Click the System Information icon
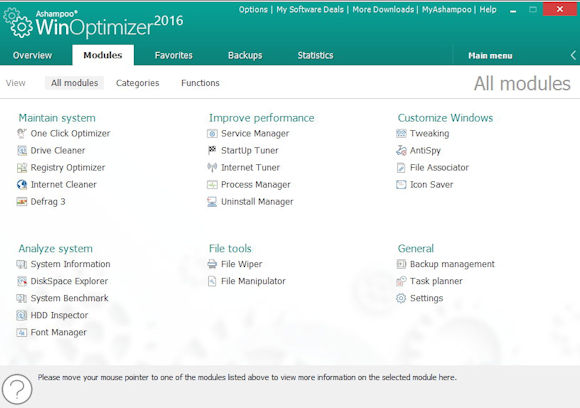580x408 pixels. click(x=22, y=264)
